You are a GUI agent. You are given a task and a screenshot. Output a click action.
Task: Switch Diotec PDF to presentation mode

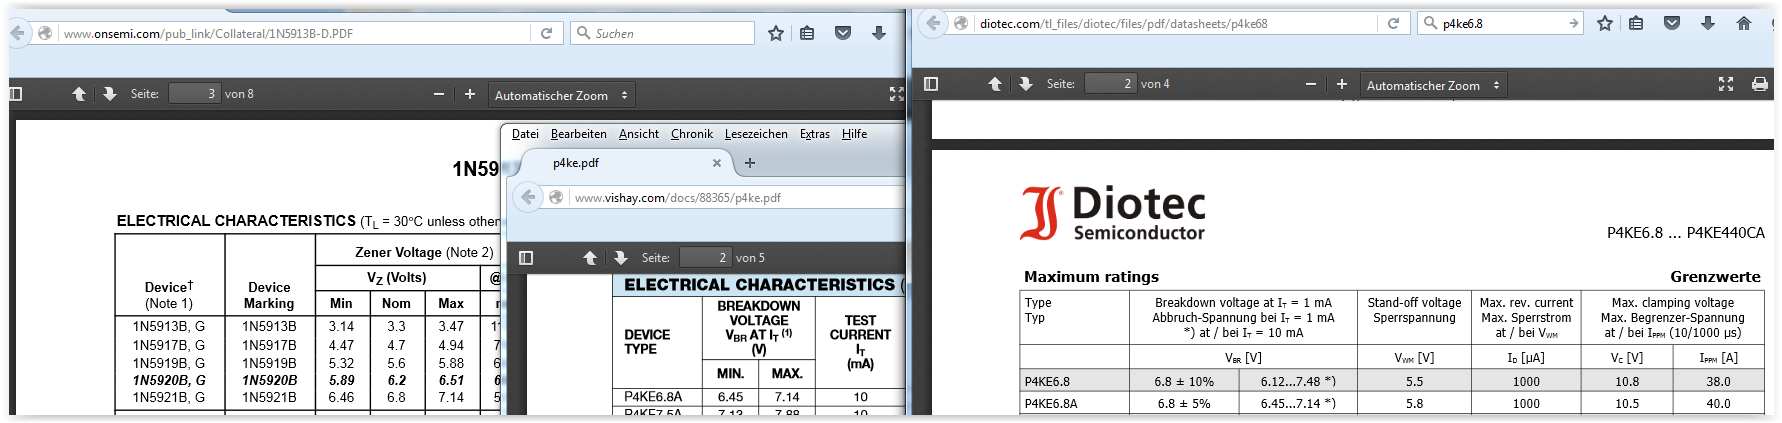pos(1726,84)
